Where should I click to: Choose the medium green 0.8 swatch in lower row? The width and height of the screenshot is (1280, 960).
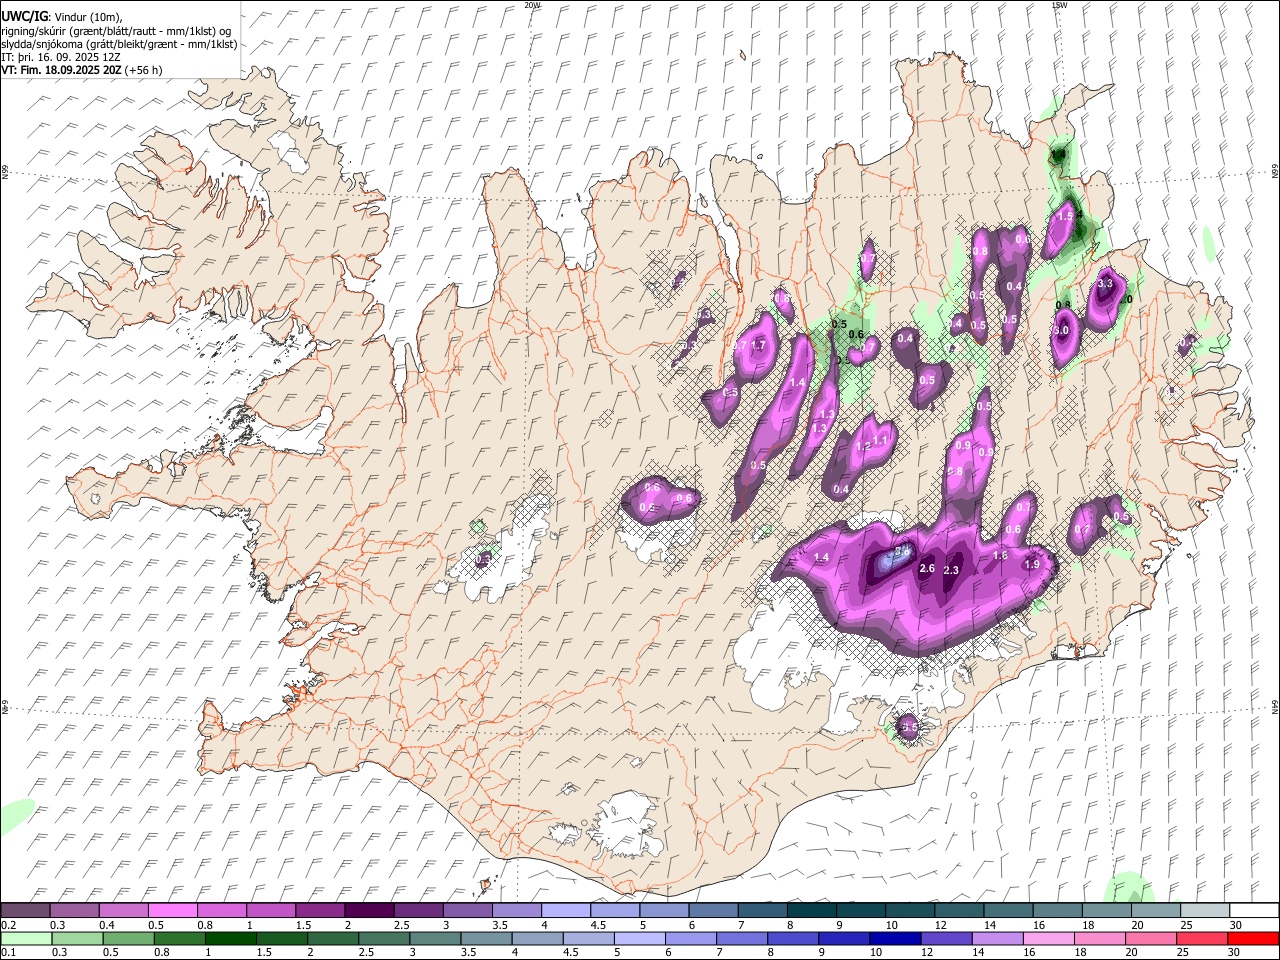tap(179, 938)
